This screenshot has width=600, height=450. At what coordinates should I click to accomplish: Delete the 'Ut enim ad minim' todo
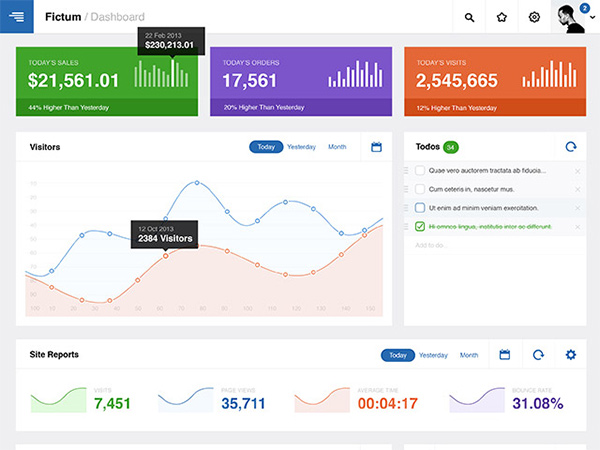point(577,208)
